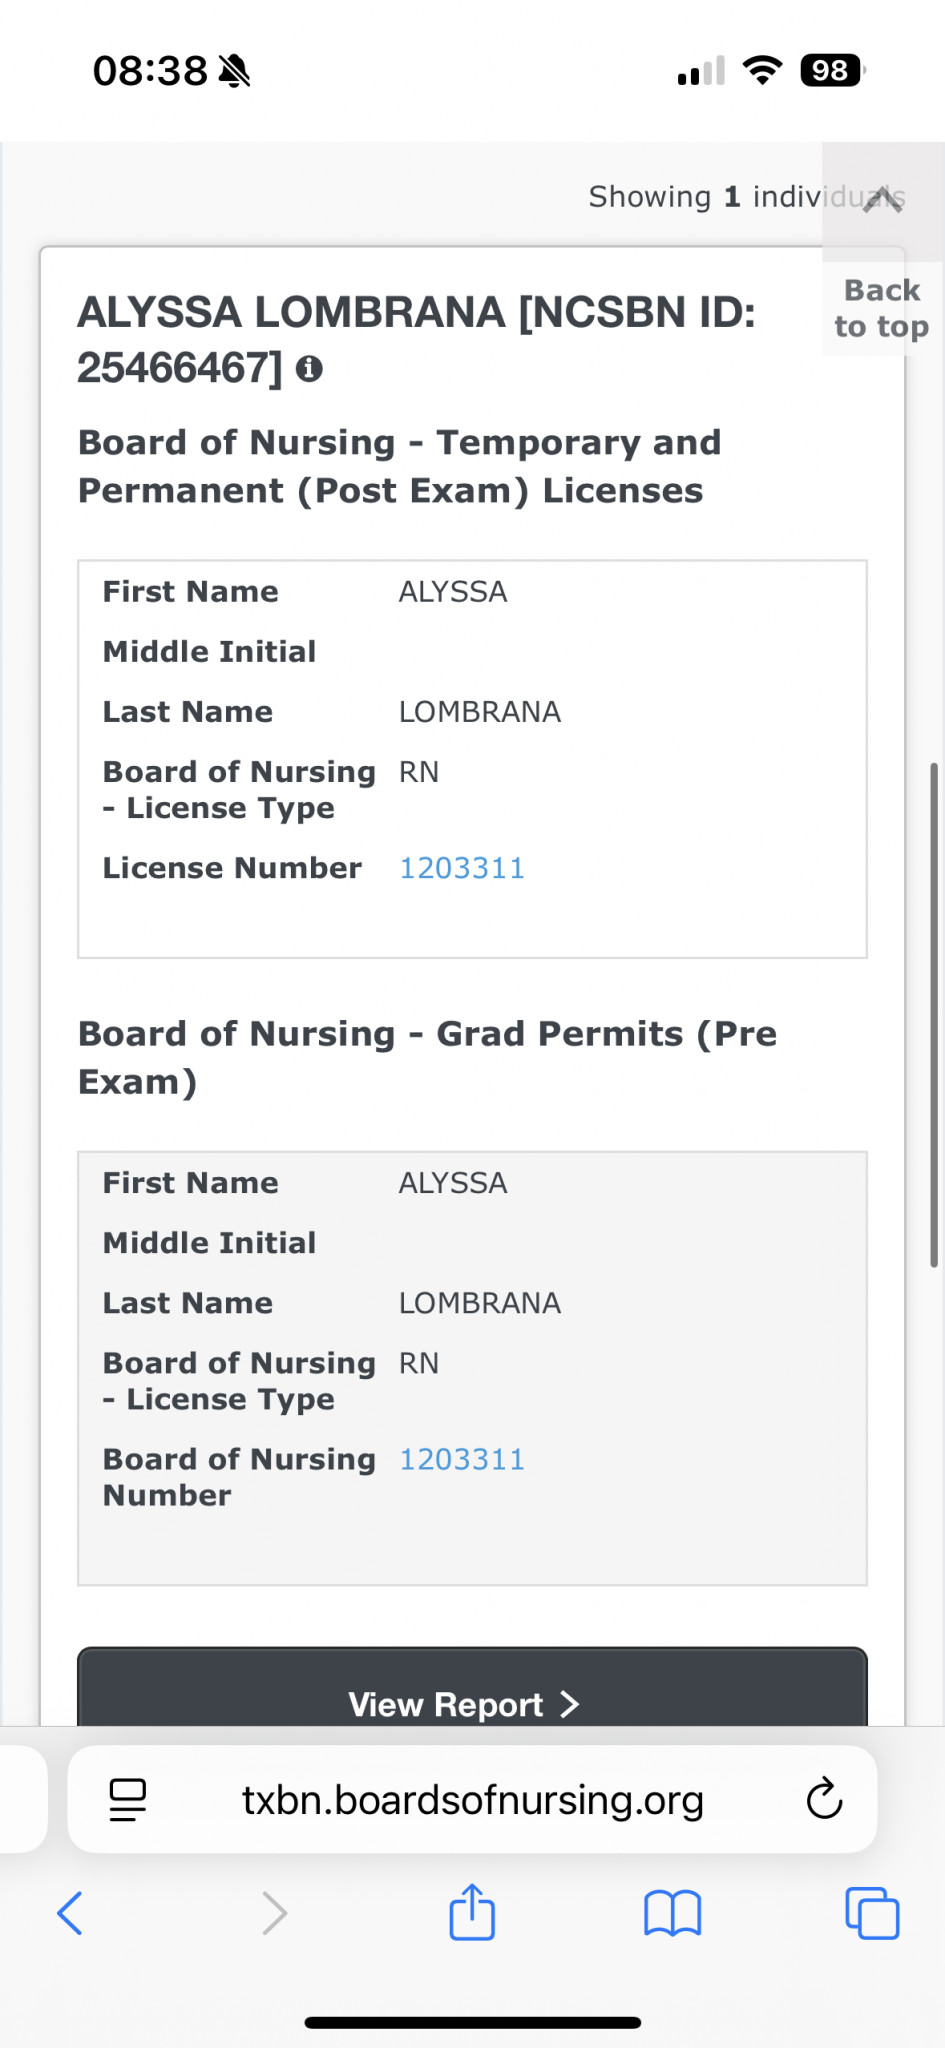Open license number 1203311 under Permanent Licenses
The height and width of the screenshot is (2048, 945).
pos(462,868)
